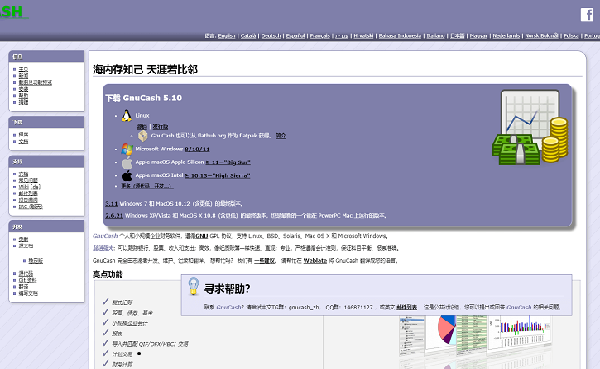The height and width of the screenshot is (369, 600).
Task: Switch language to Deutsch
Action: pyautogui.click(x=271, y=36)
